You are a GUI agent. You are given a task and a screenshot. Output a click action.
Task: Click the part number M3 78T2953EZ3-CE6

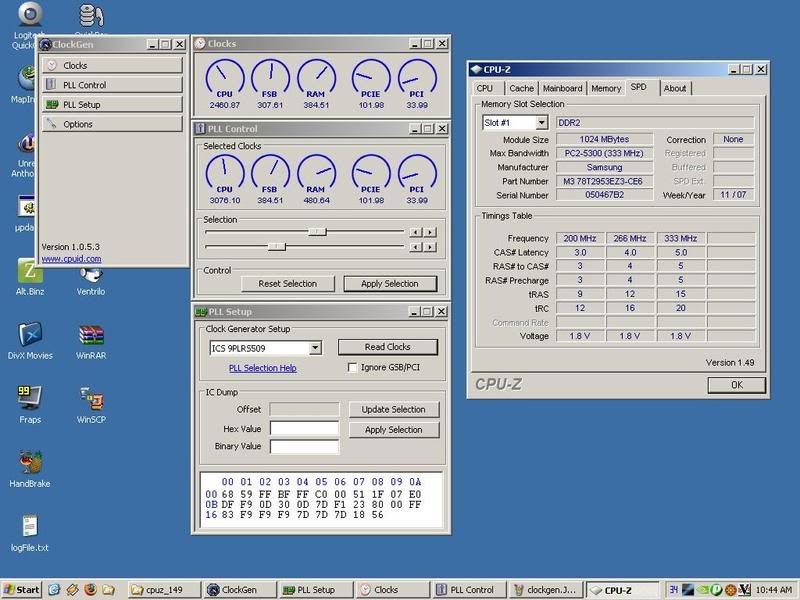[603, 181]
